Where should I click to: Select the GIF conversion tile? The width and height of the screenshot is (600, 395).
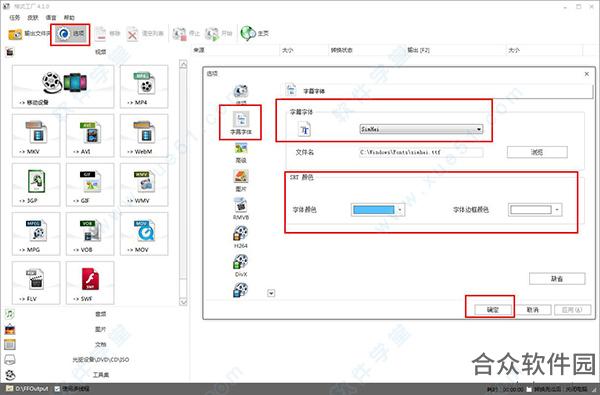(x=90, y=184)
